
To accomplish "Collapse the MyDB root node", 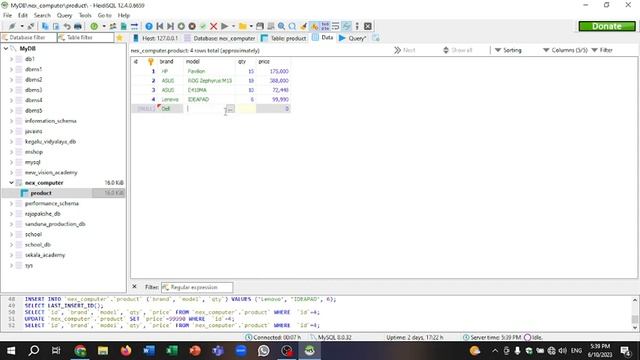I will pyautogui.click(x=6, y=49).
